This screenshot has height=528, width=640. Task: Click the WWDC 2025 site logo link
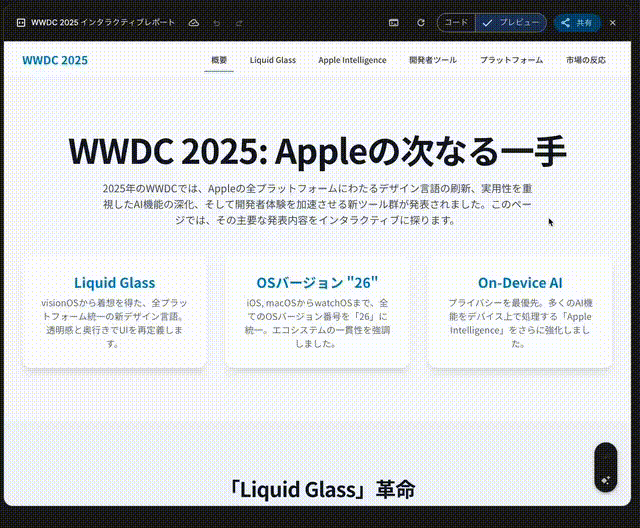click(x=55, y=60)
